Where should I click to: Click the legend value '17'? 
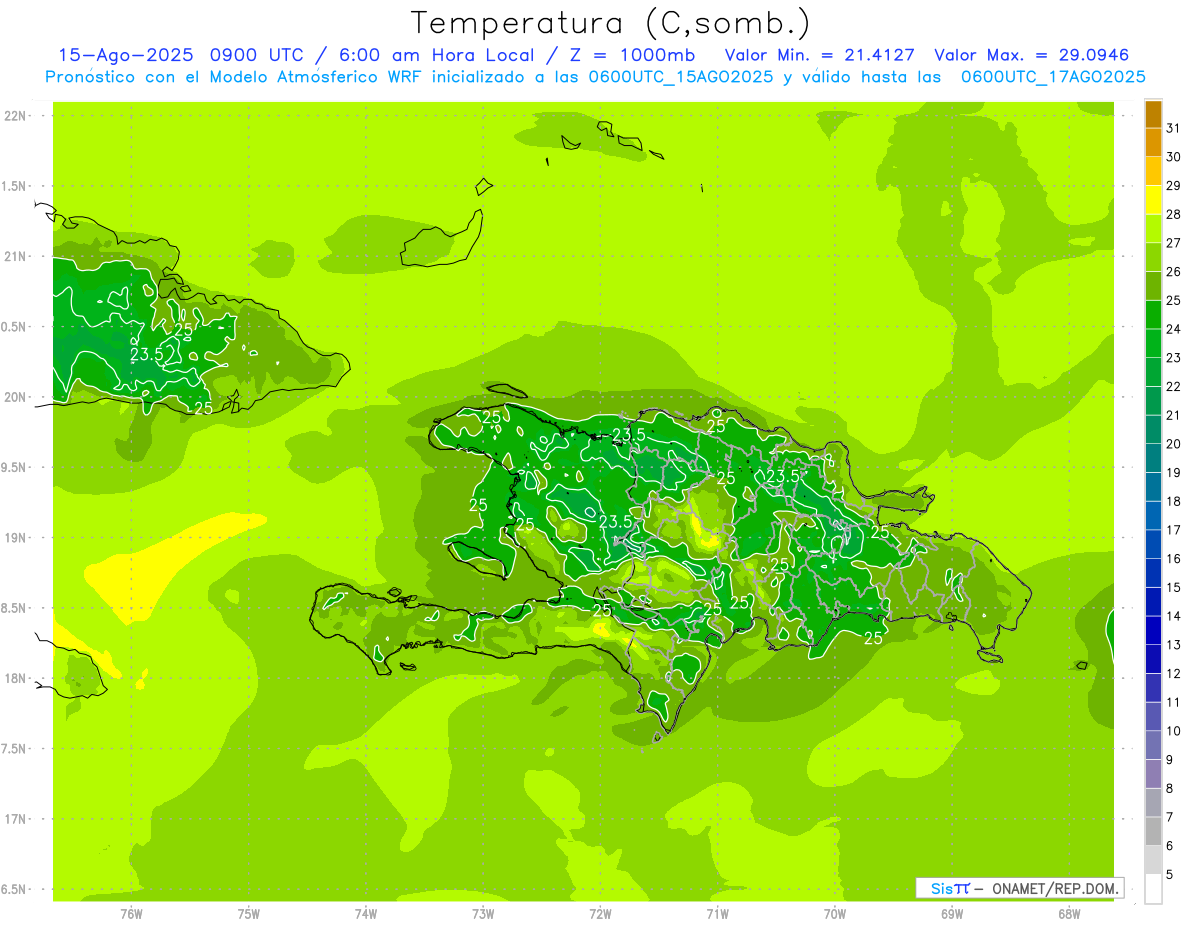click(x=1174, y=530)
